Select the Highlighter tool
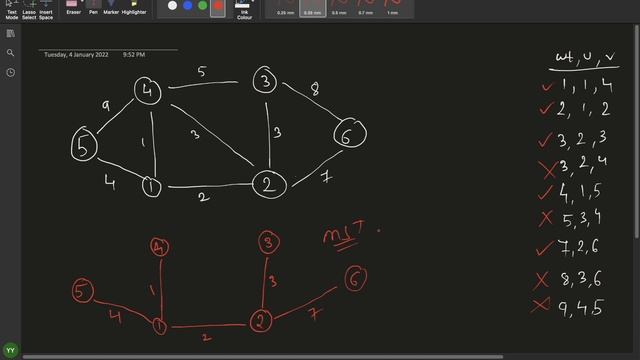The image size is (640, 360). click(134, 8)
